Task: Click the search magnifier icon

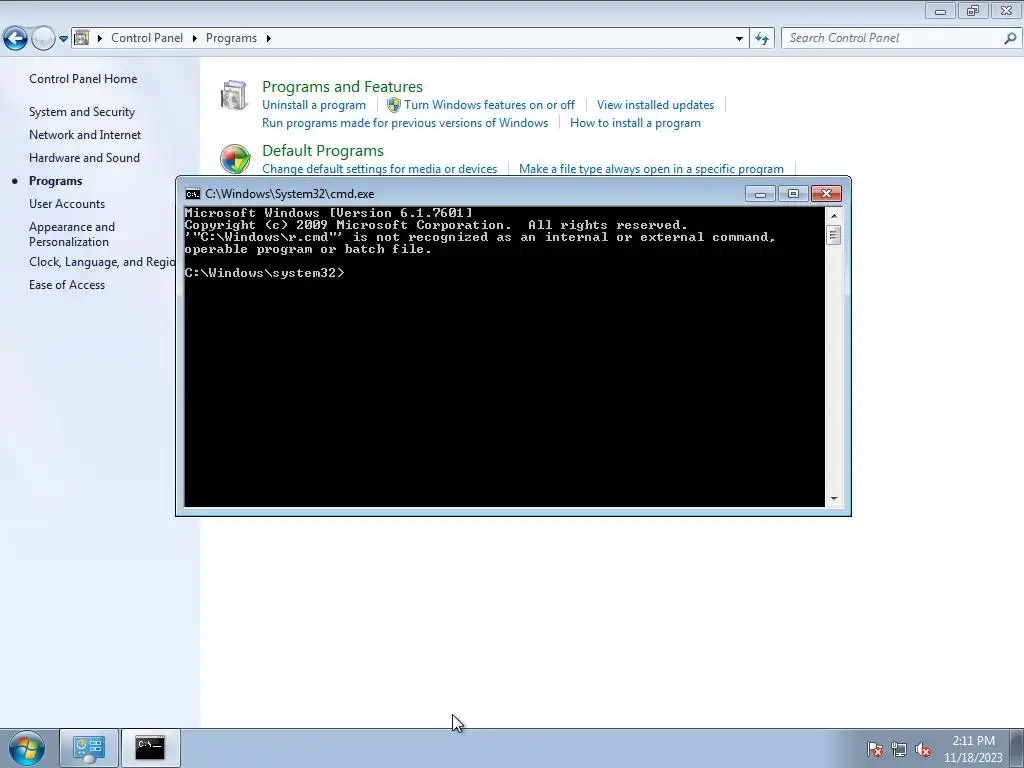Action: [1010, 38]
